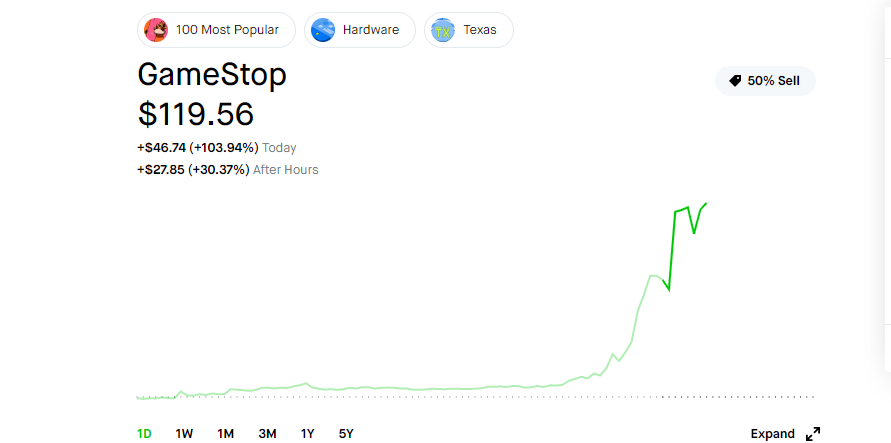Switch chart to the 3M range

(x=267, y=434)
